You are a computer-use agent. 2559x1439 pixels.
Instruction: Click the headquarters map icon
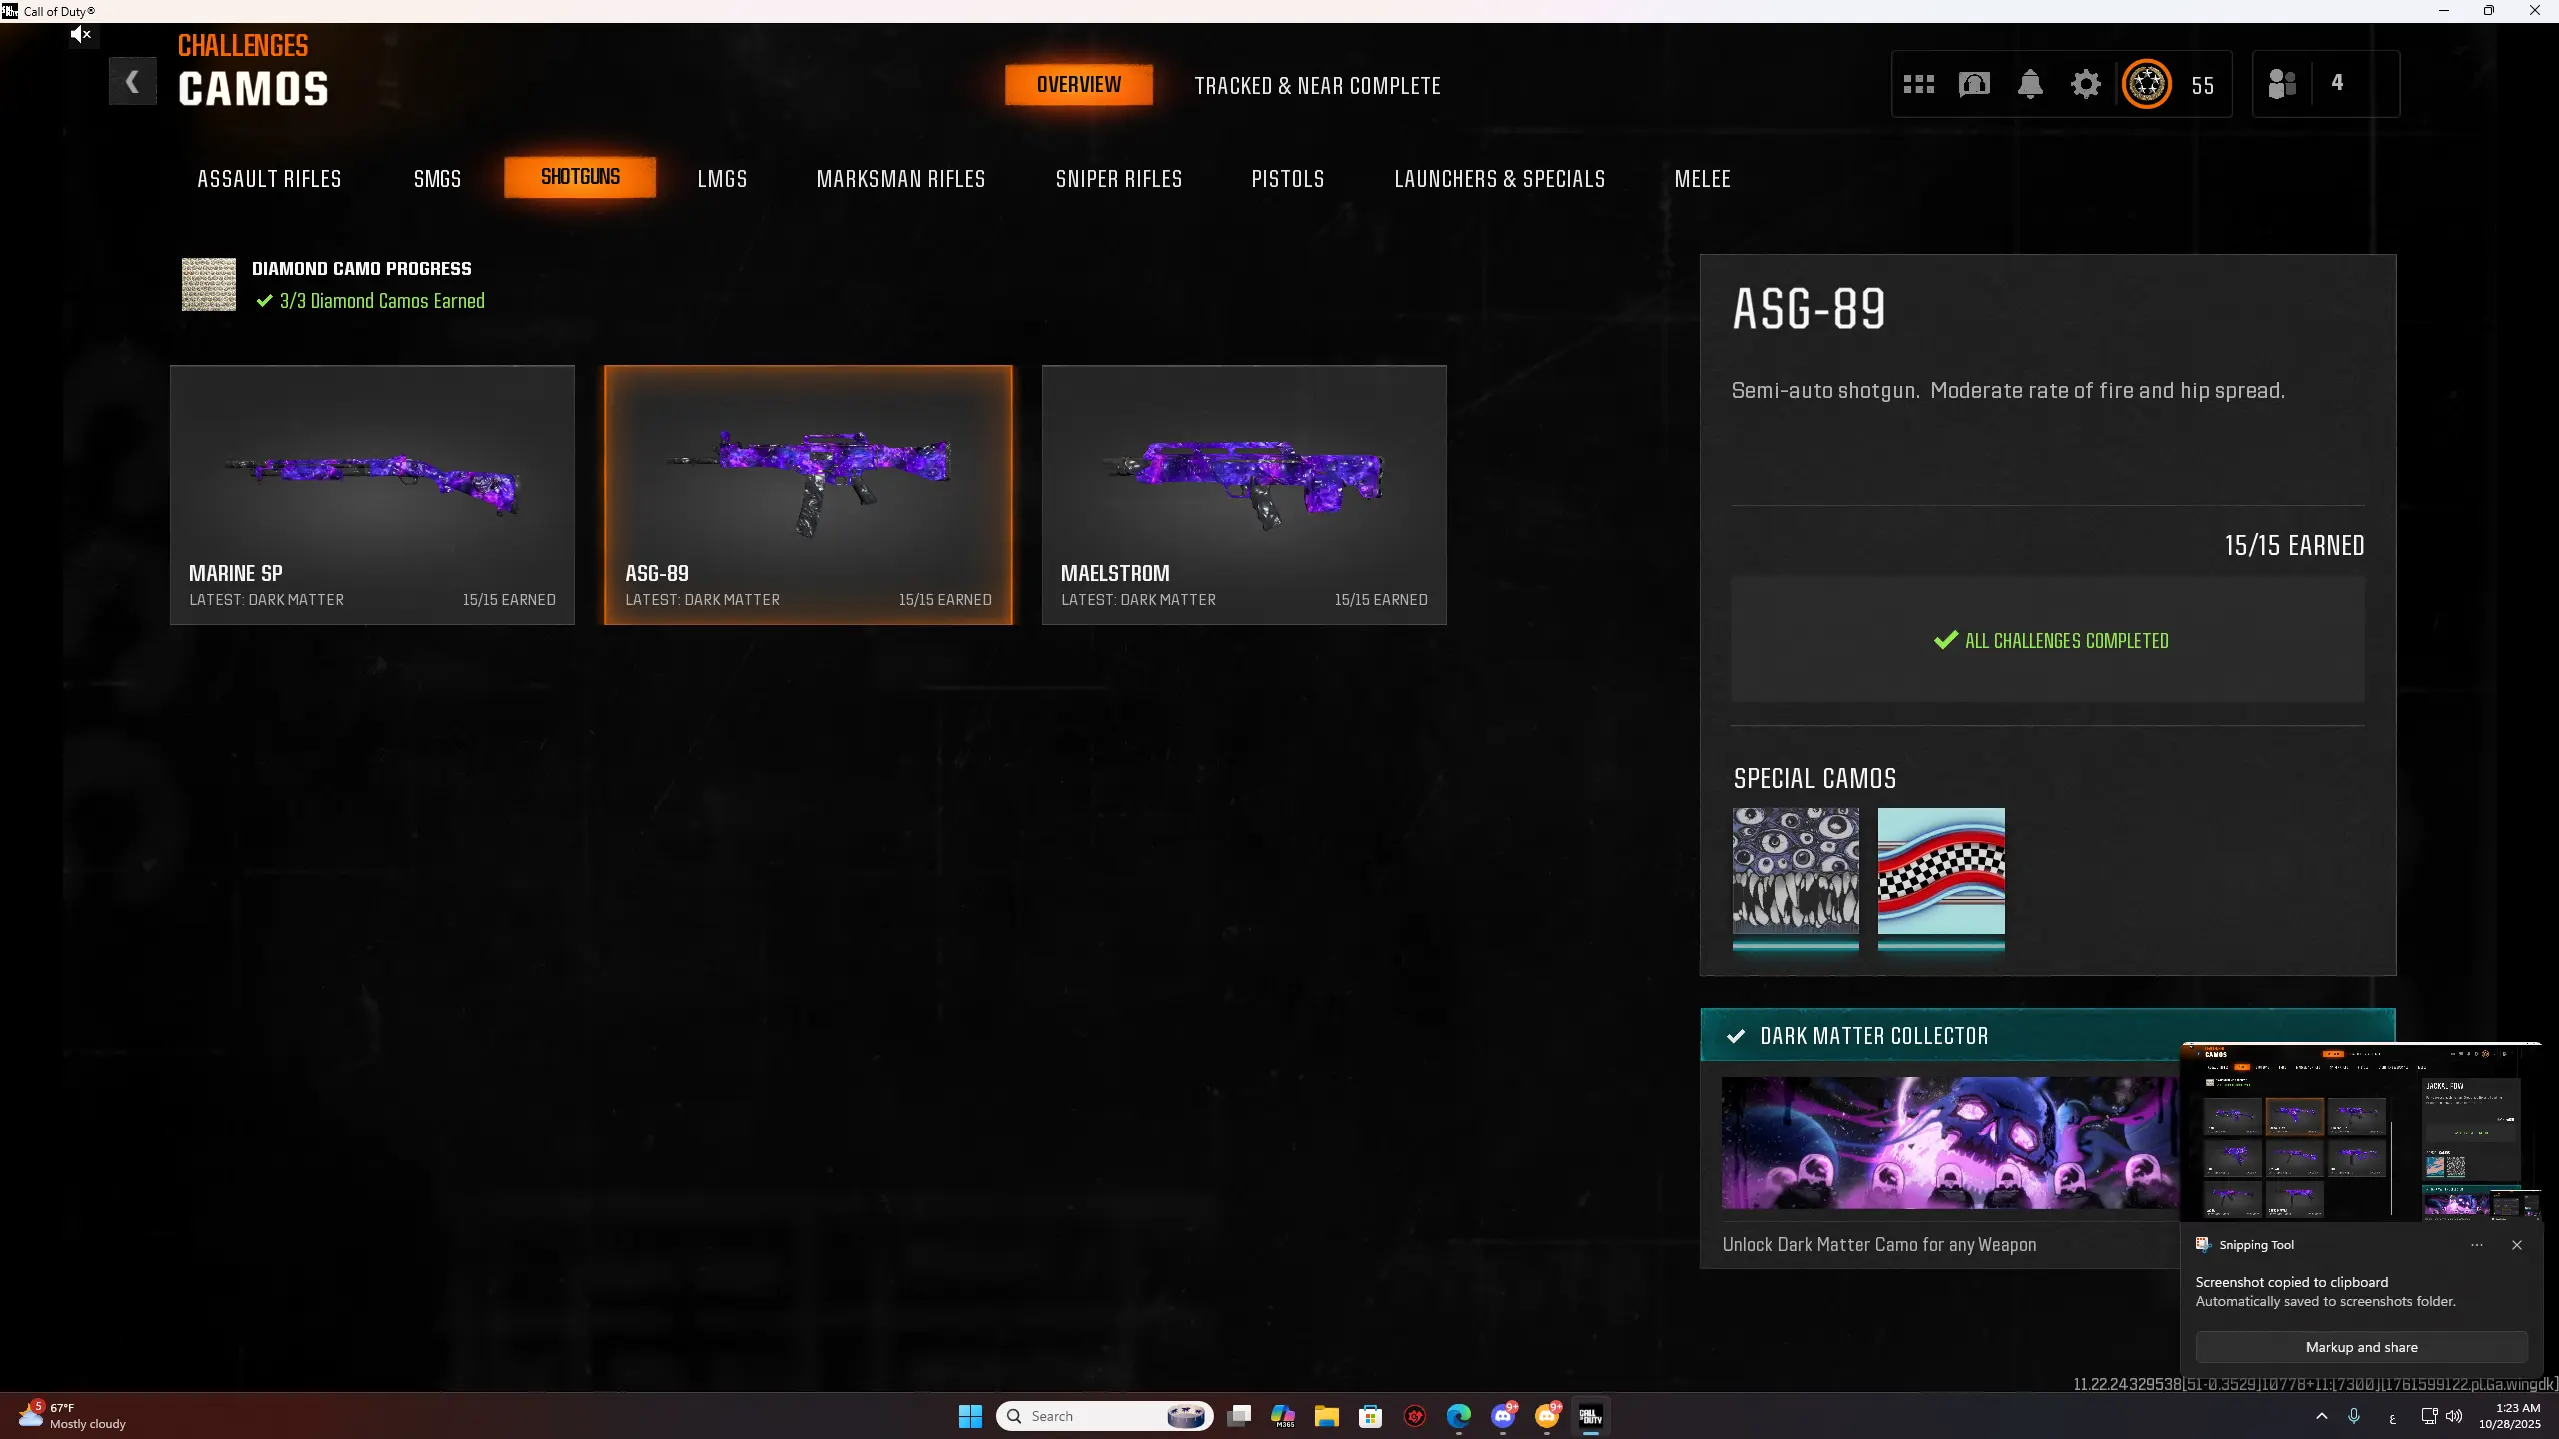click(1974, 84)
